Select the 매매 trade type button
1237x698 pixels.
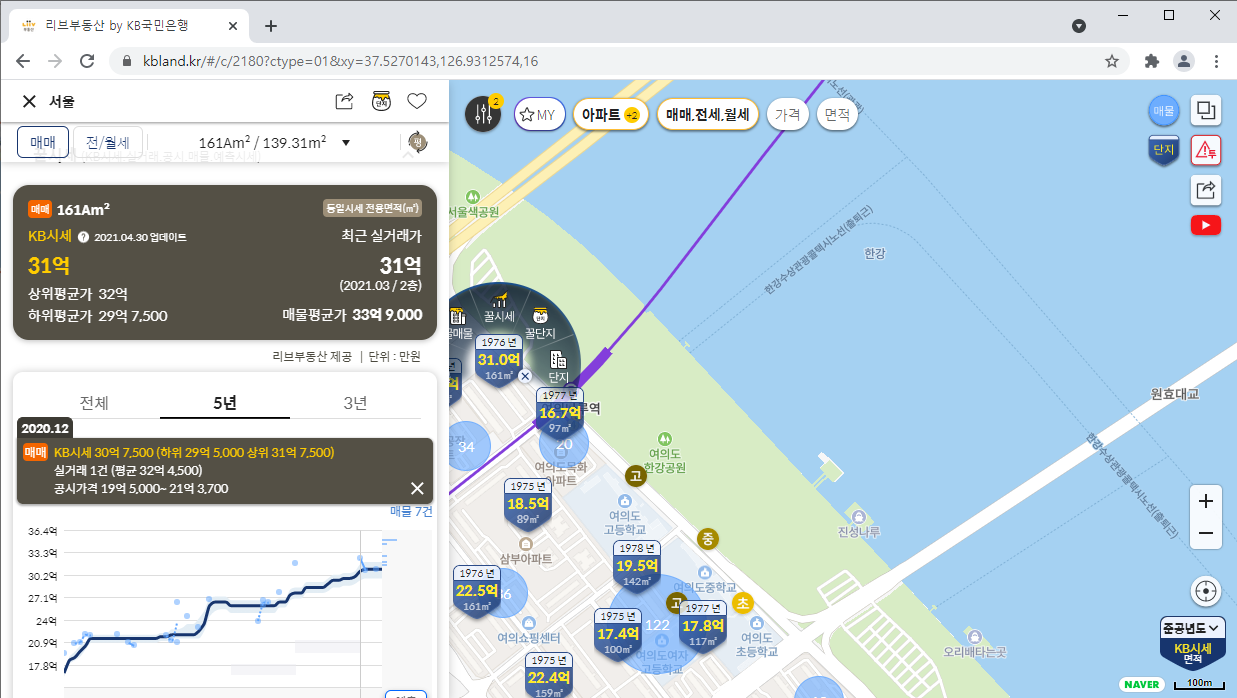click(43, 143)
